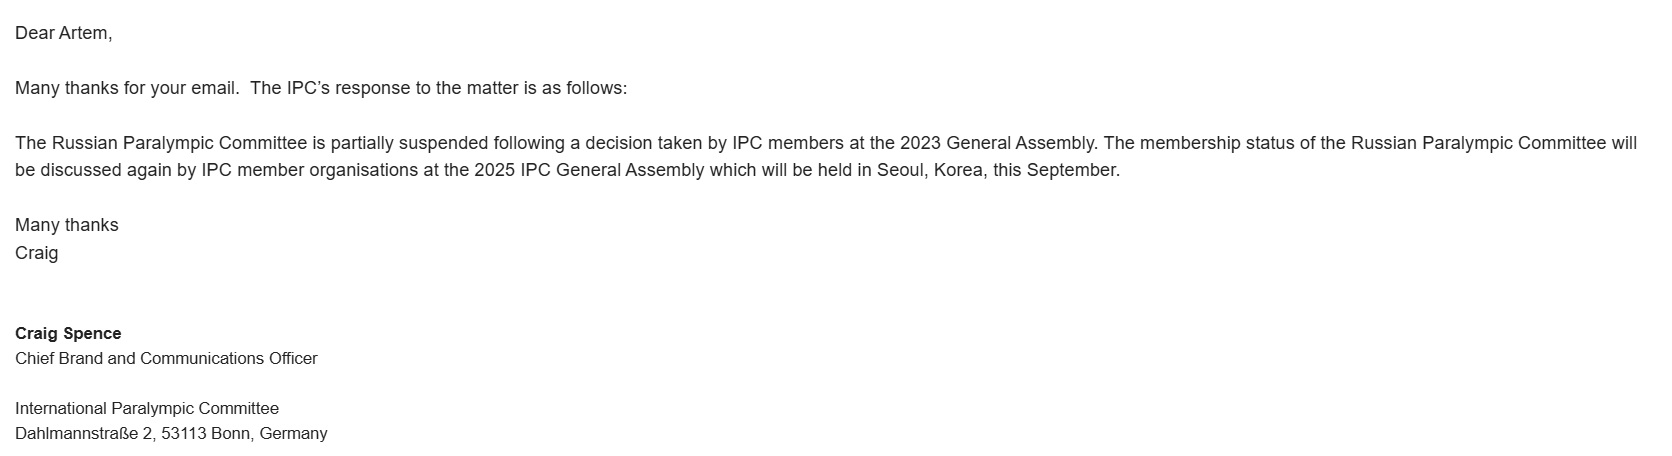Click the single-word "Craig" sign-off line

pos(37,253)
